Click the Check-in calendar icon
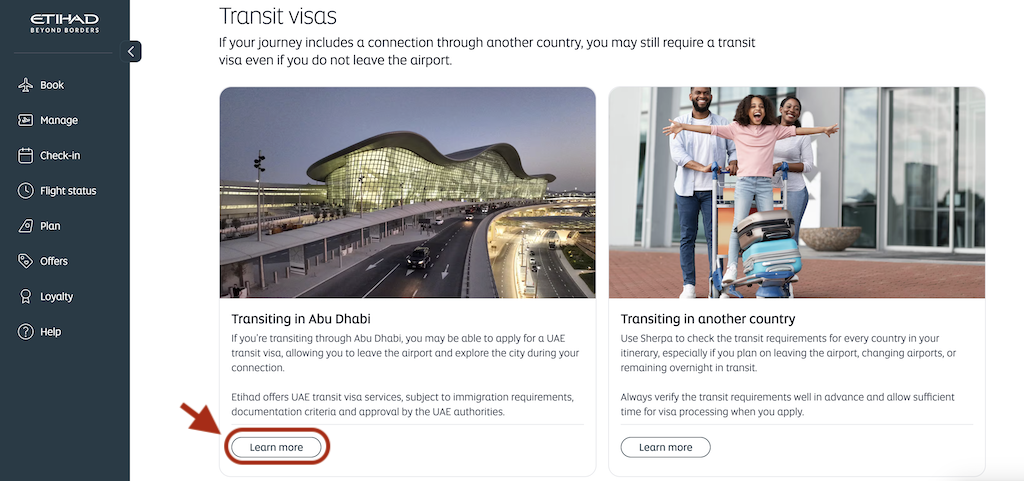The width and height of the screenshot is (1024, 481). click(26, 156)
